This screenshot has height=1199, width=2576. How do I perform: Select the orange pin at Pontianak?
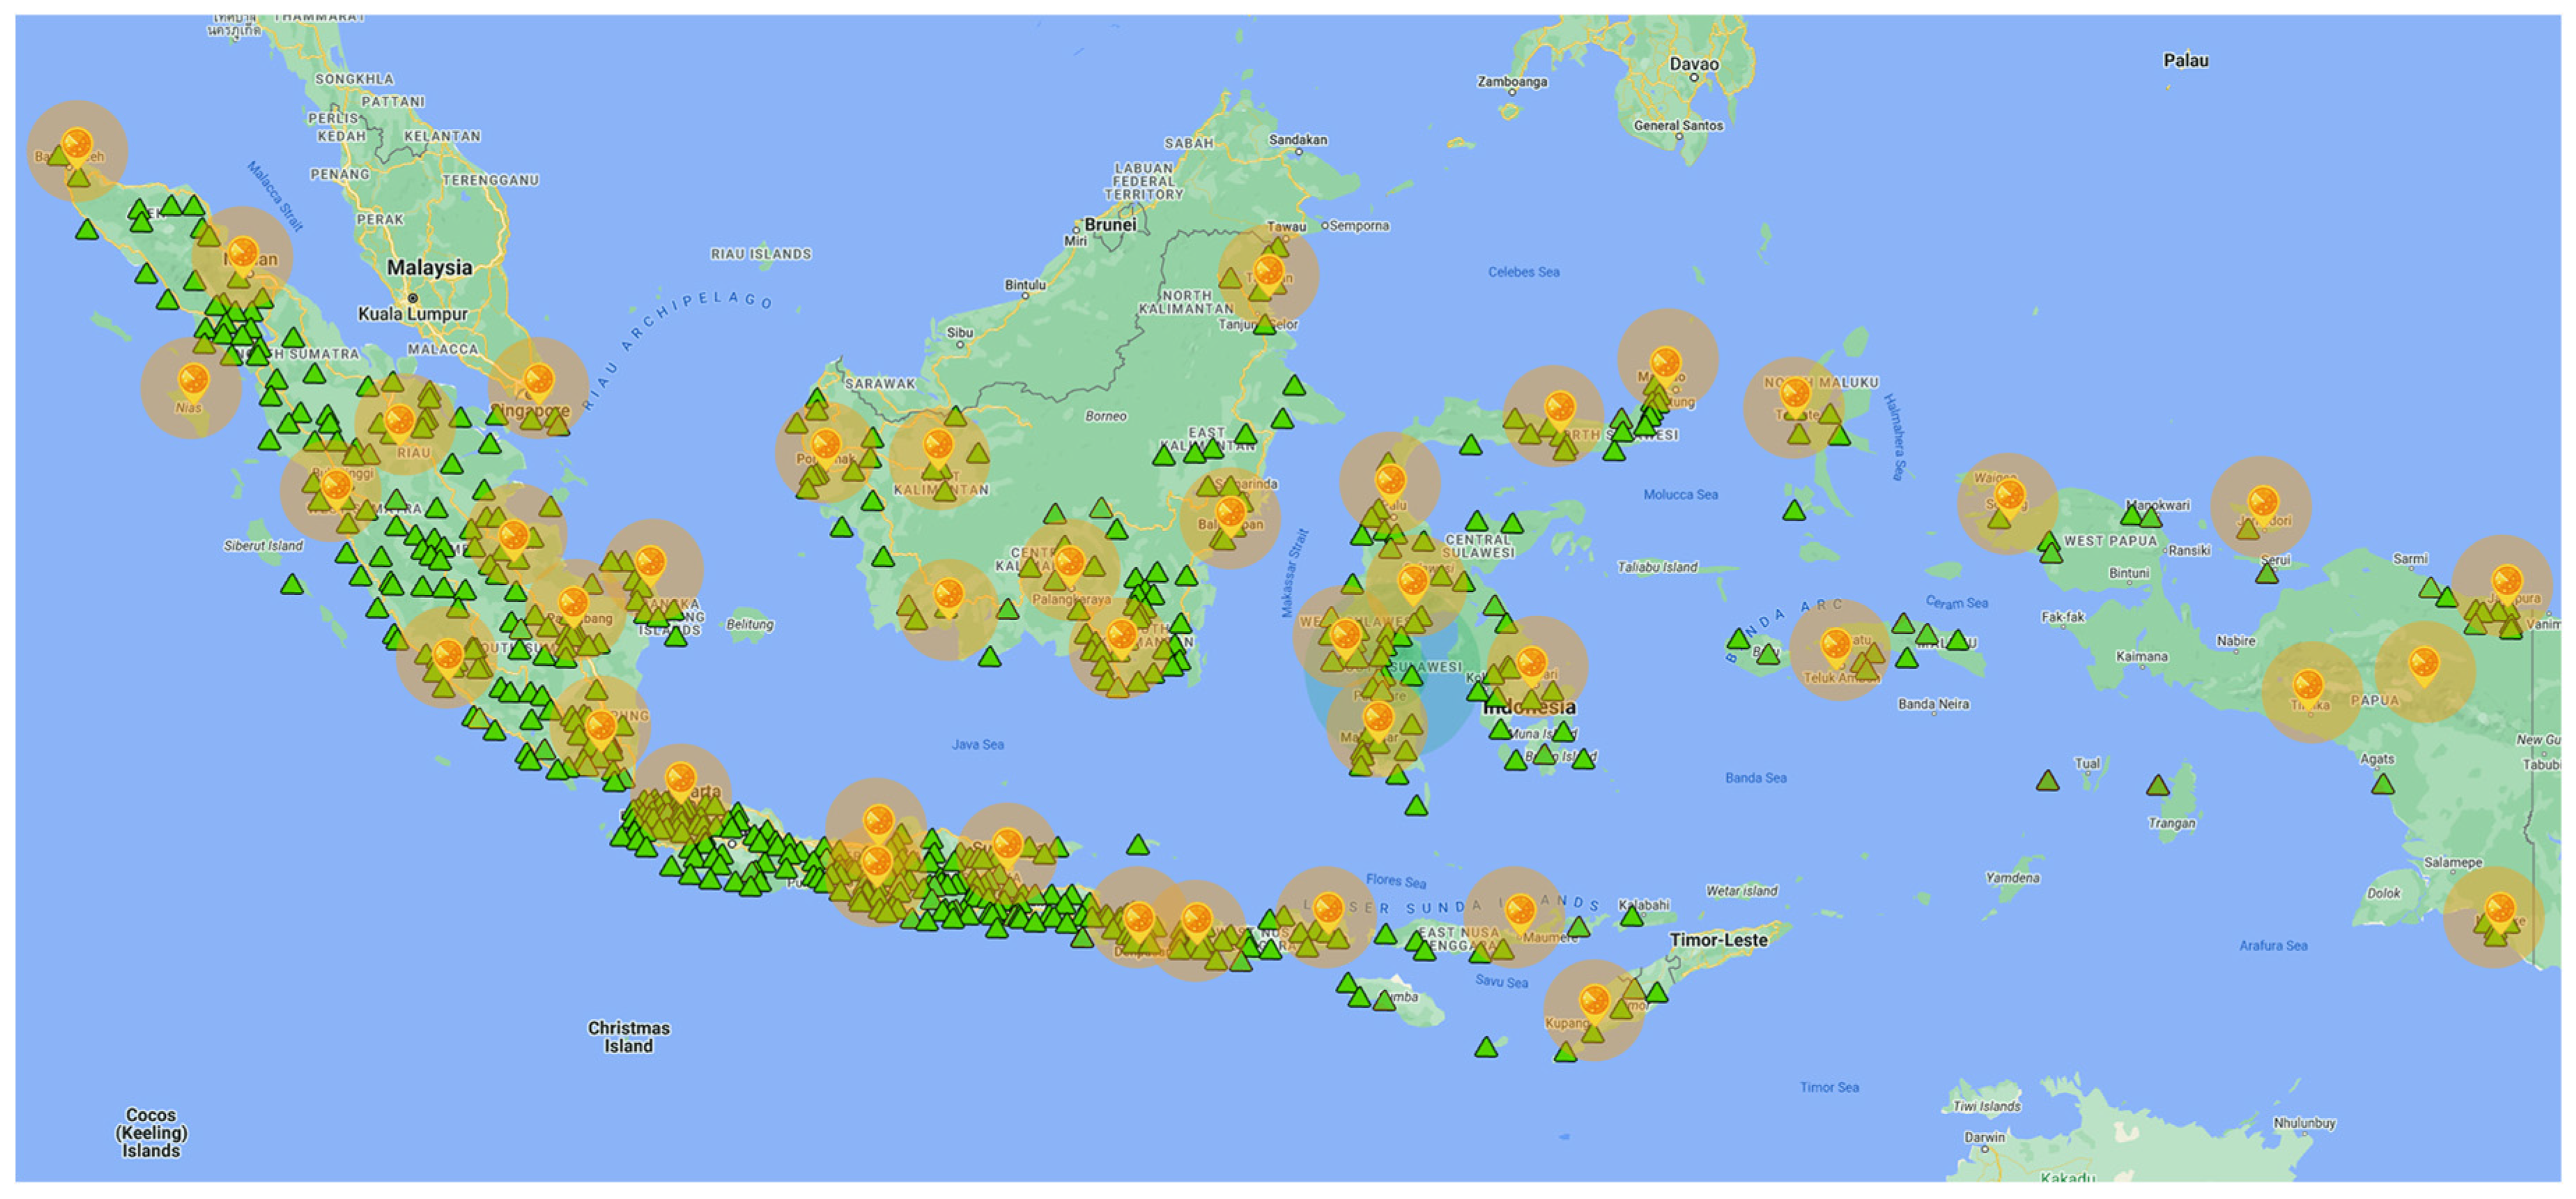click(x=826, y=443)
